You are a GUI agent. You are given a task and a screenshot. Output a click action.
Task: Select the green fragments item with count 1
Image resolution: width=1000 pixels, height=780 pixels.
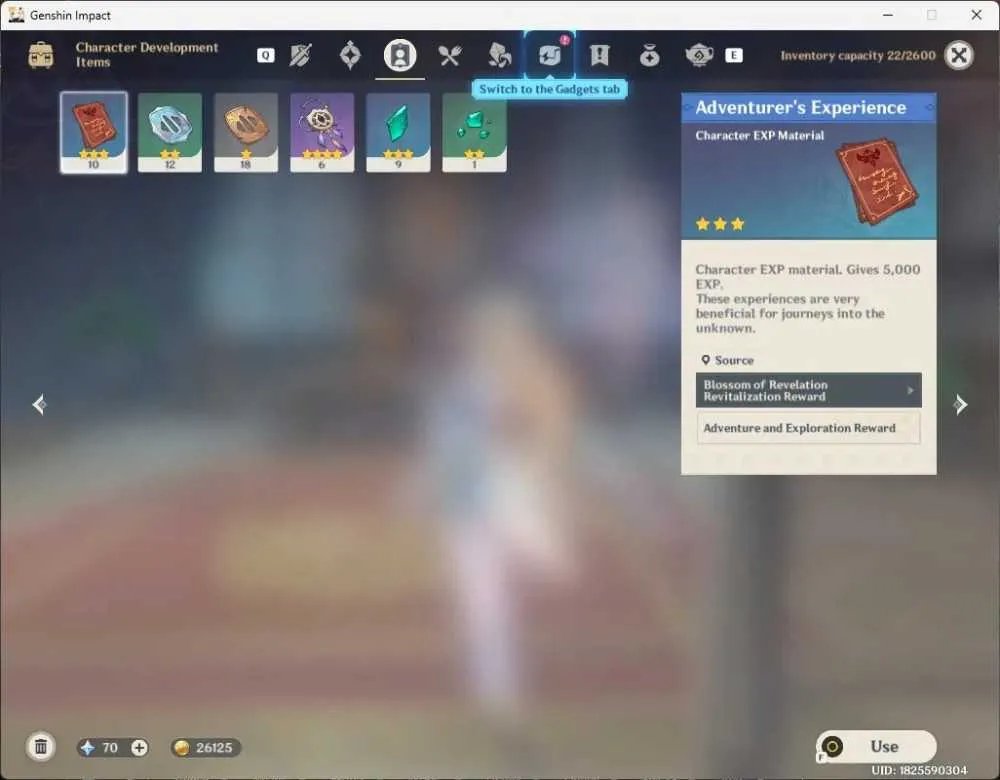click(x=474, y=133)
